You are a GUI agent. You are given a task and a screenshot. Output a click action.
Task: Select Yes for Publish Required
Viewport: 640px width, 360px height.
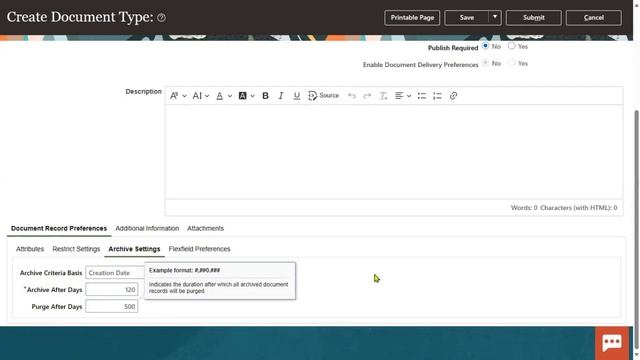511,46
